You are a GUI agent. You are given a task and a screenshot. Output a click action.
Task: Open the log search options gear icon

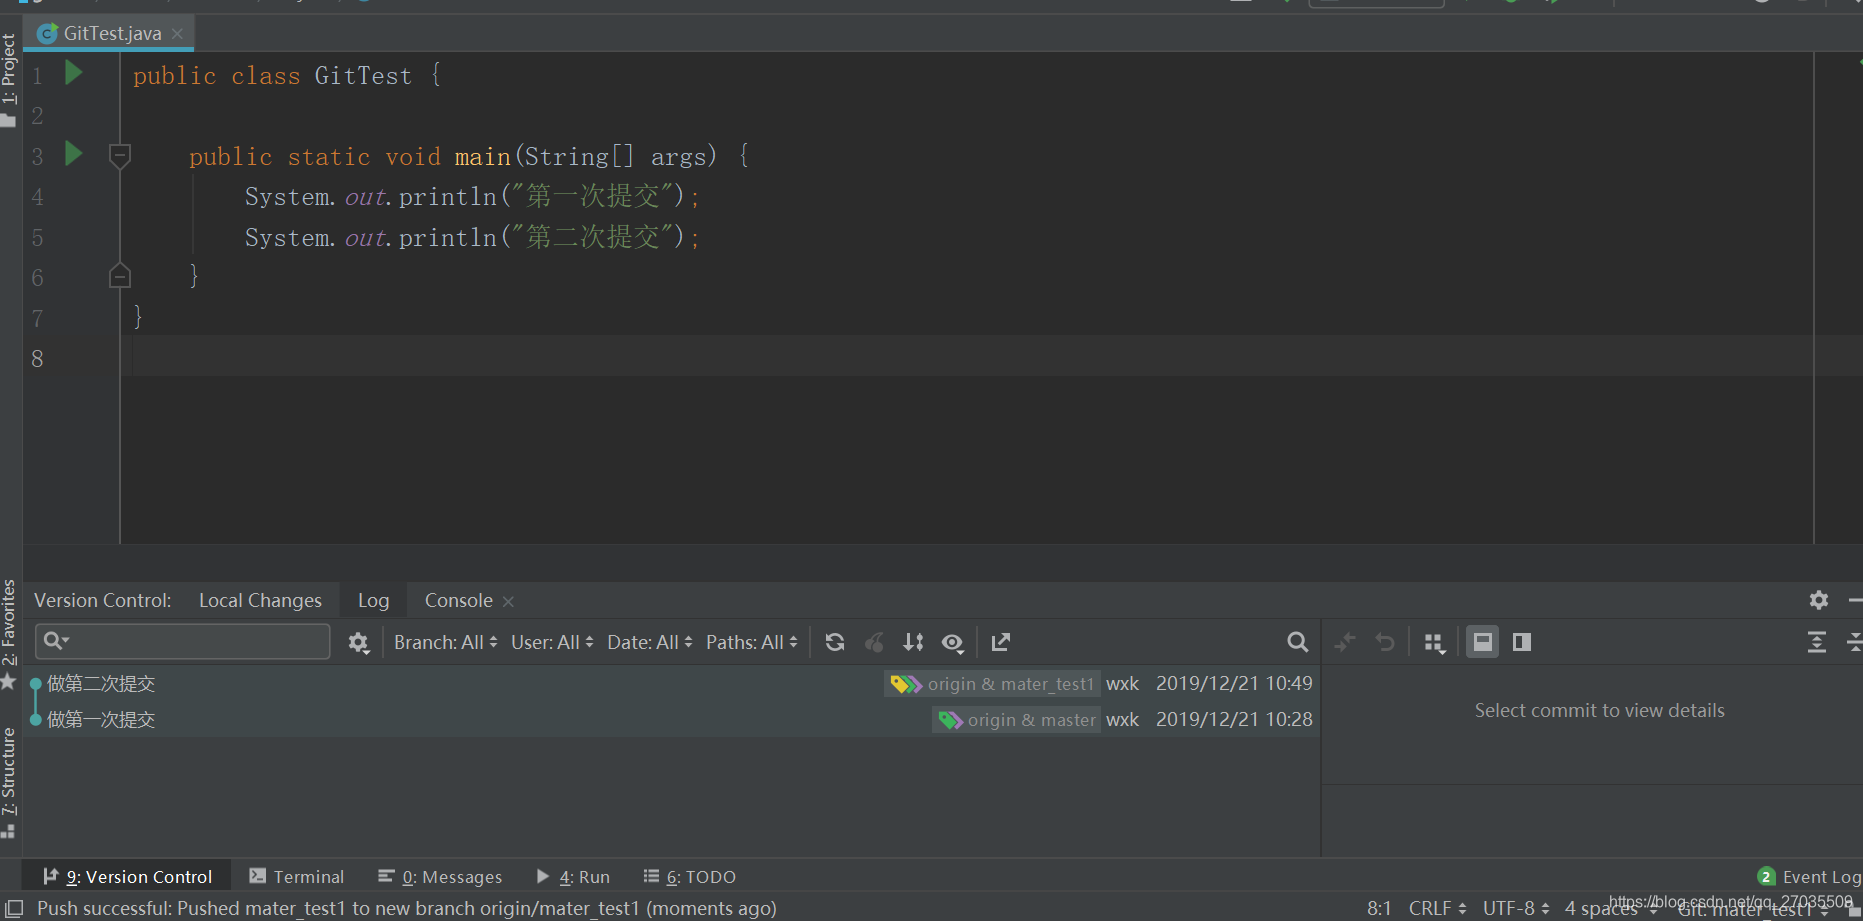click(358, 642)
